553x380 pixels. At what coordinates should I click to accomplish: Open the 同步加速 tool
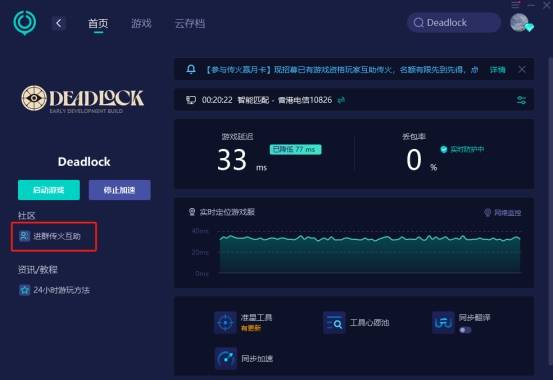244,358
